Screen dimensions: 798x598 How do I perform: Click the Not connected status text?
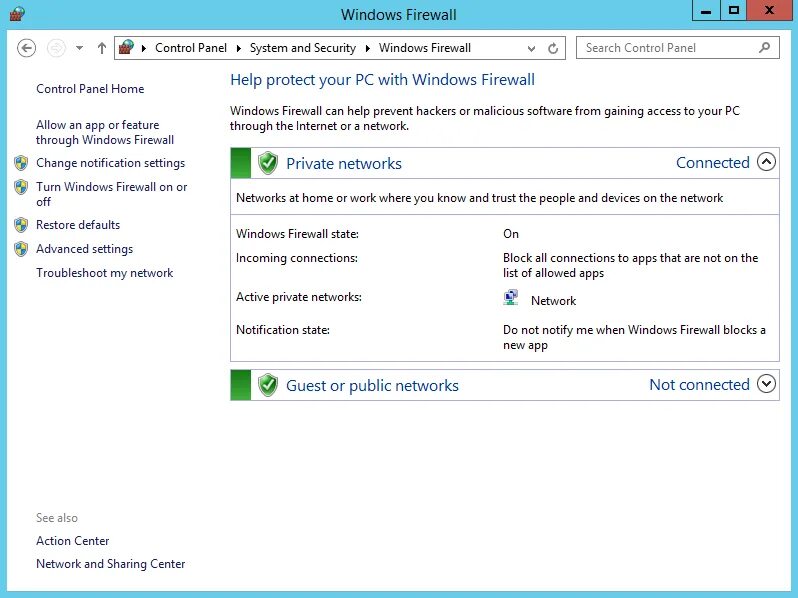tap(699, 384)
